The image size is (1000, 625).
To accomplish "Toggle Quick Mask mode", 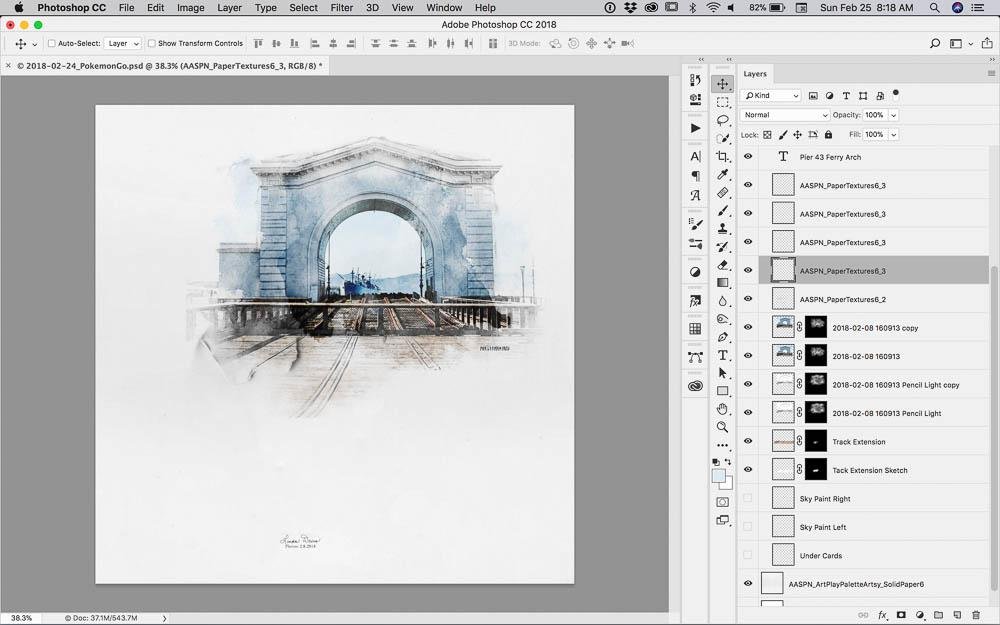I will tap(723, 502).
